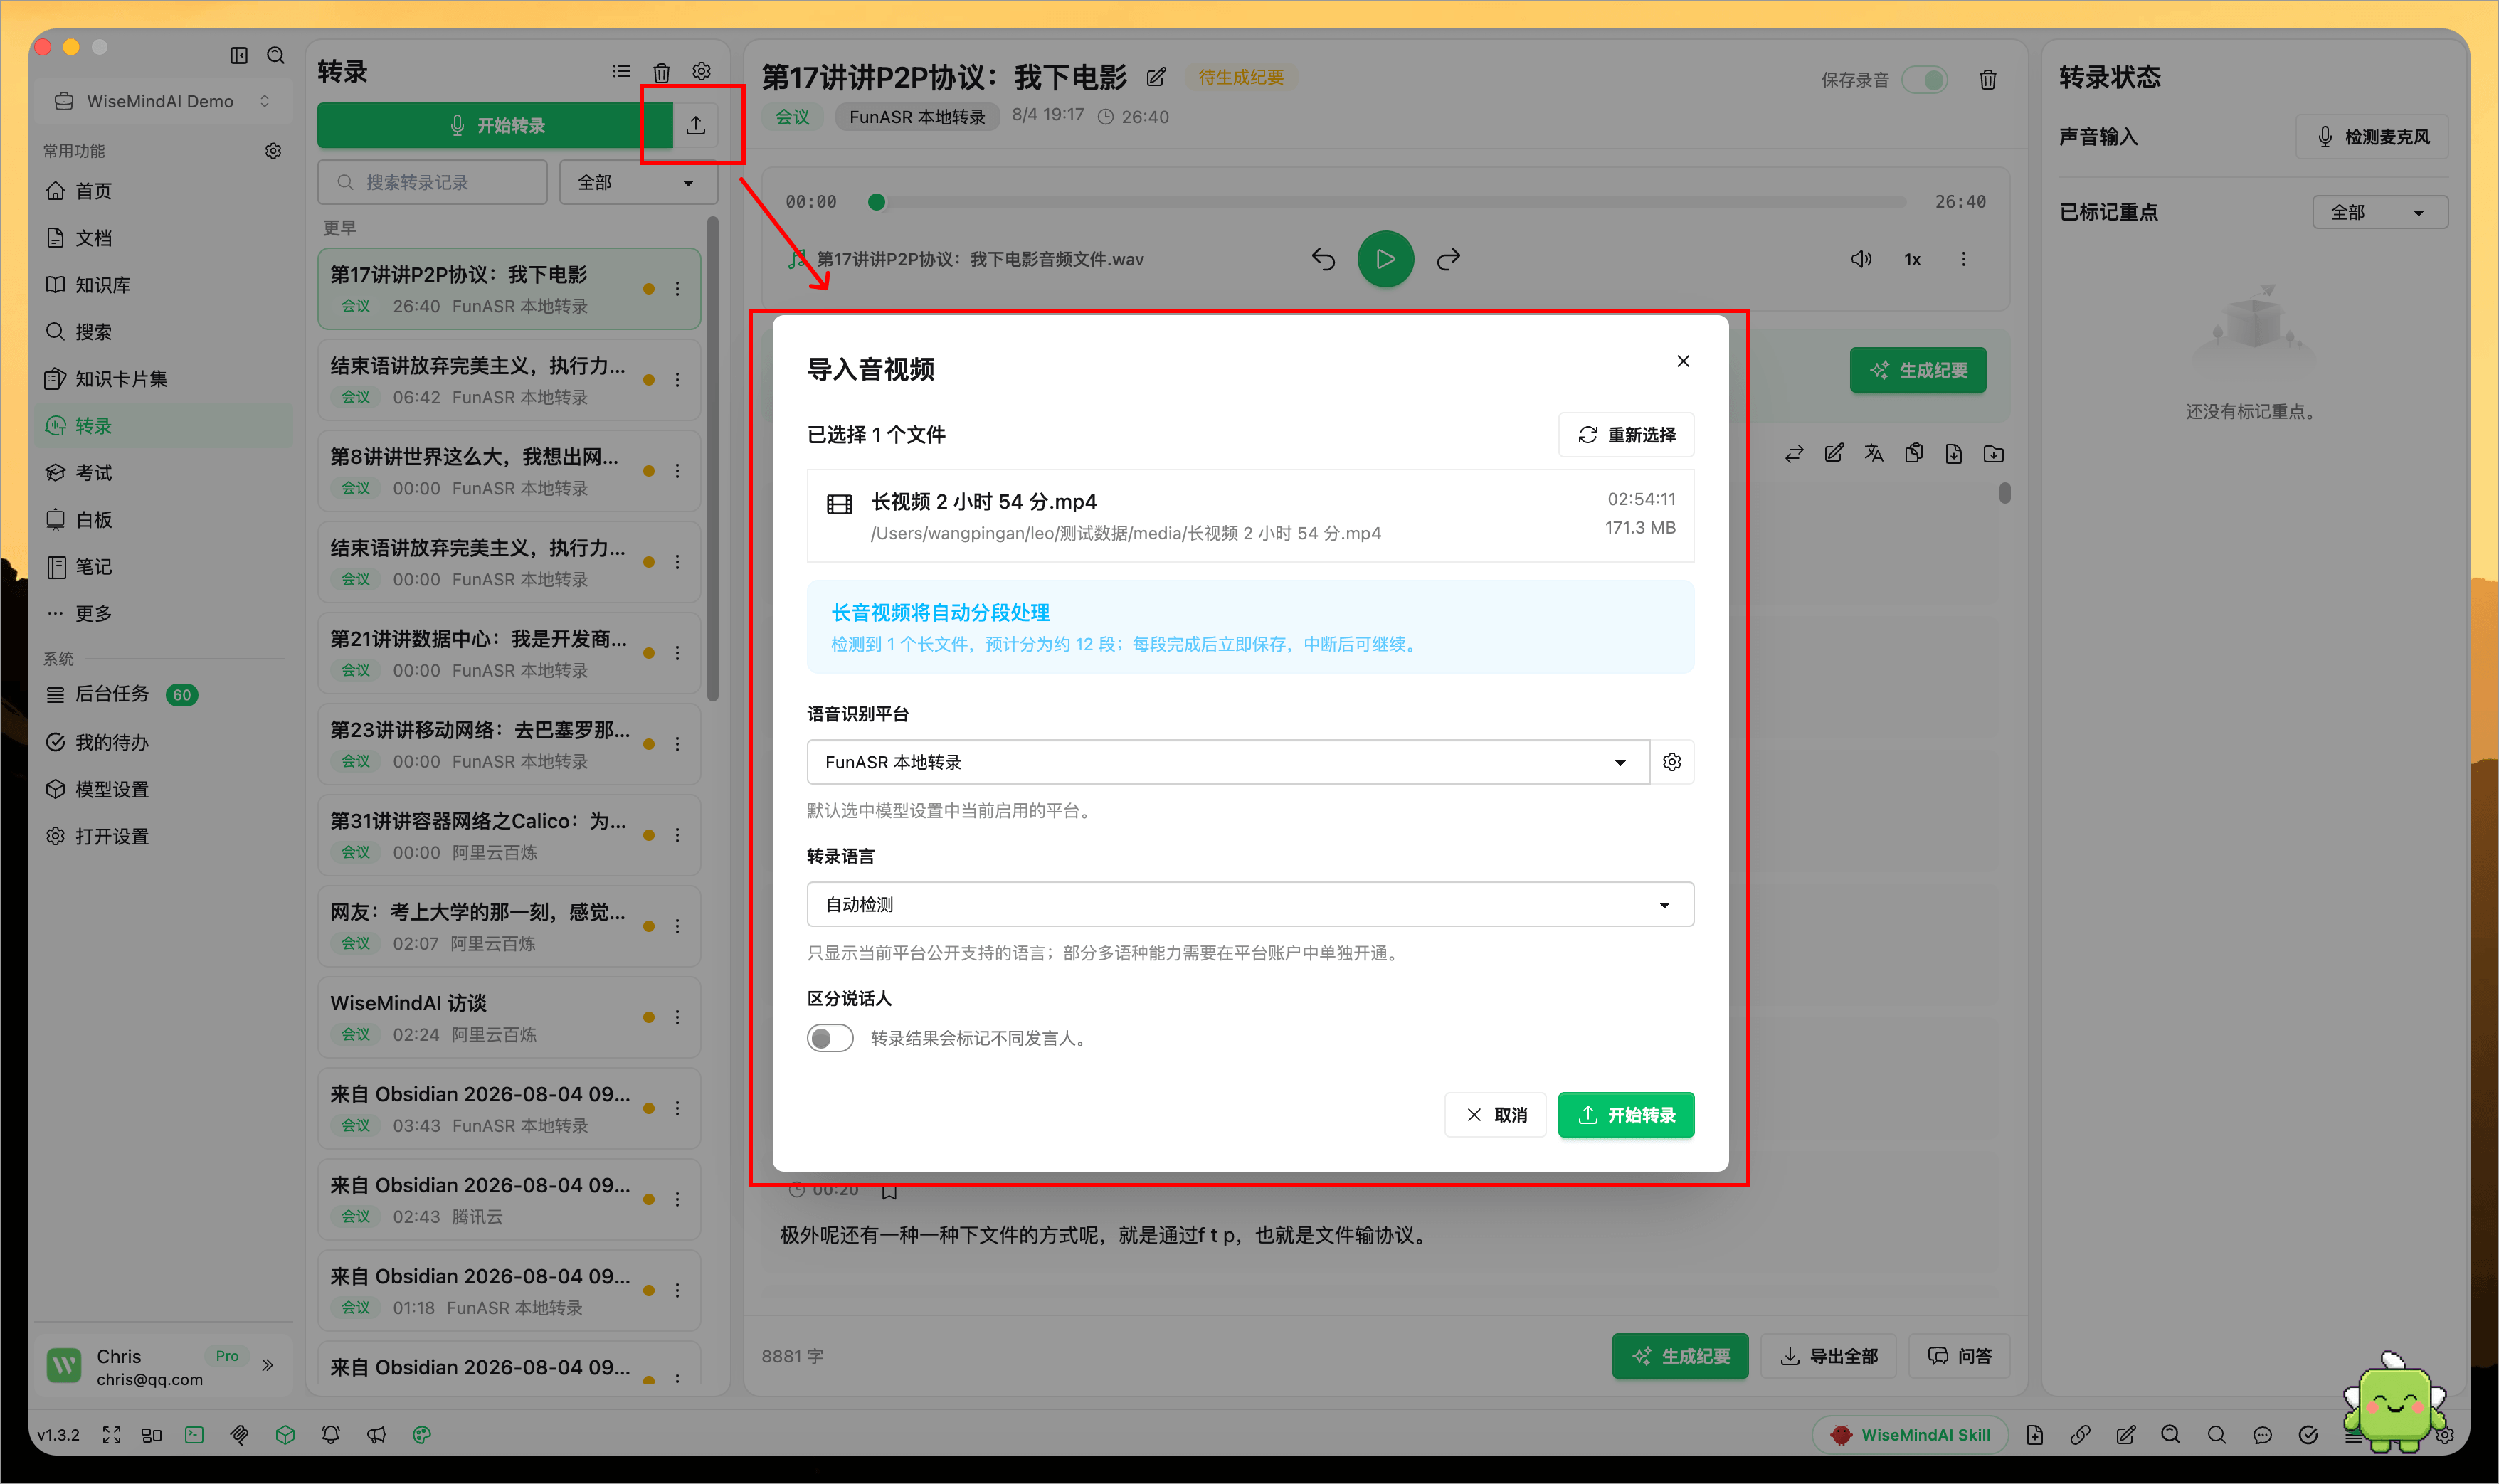Viewport: 2499px width, 1484px height.
Task: Click the list view icon in the 转录 header
Action: click(x=621, y=72)
